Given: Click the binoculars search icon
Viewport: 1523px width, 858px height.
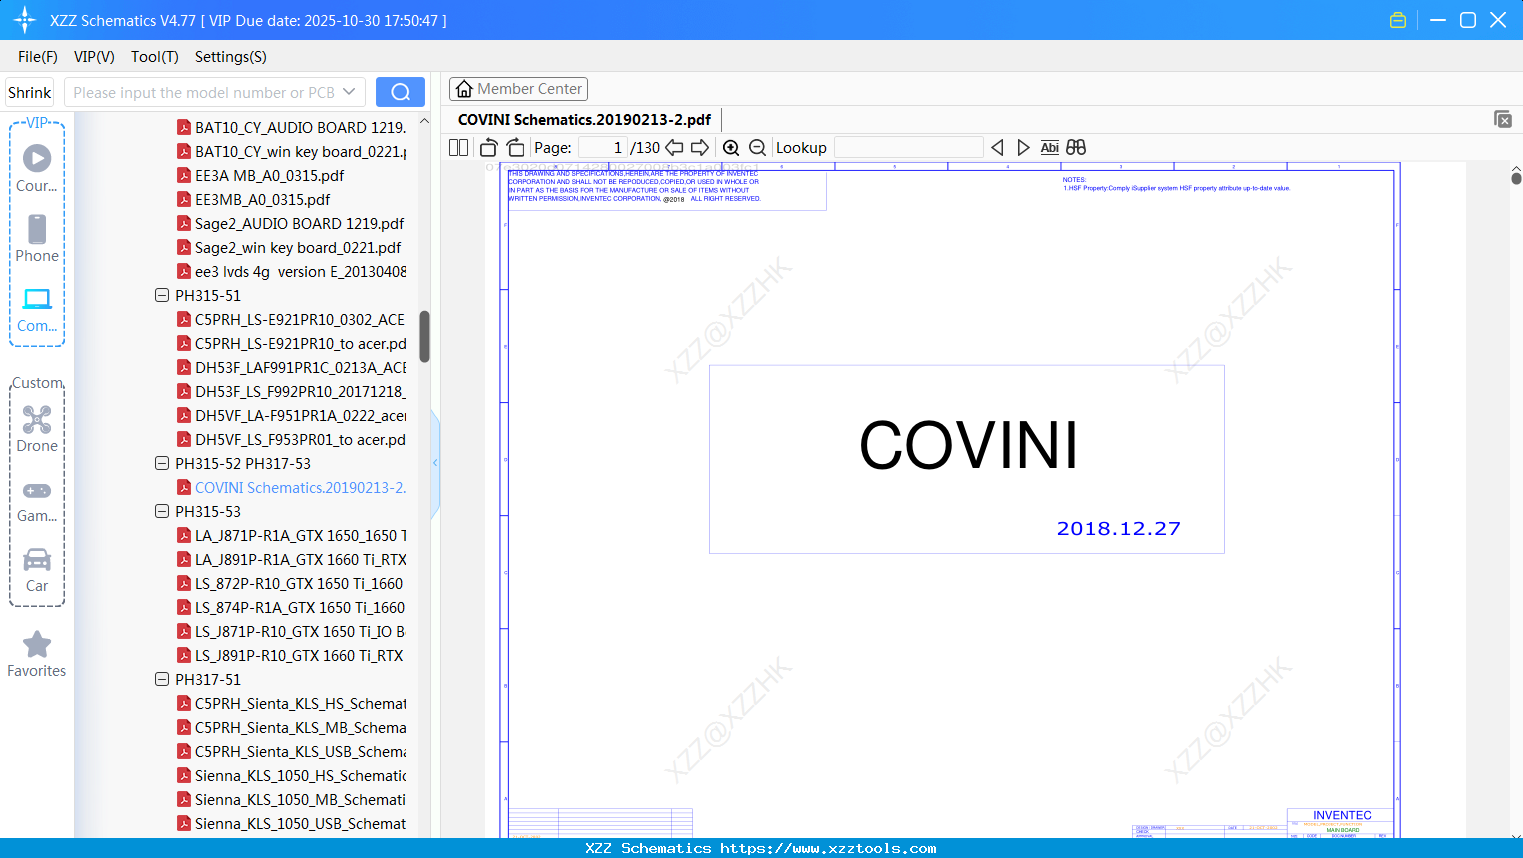Looking at the screenshot, I should click(1076, 147).
